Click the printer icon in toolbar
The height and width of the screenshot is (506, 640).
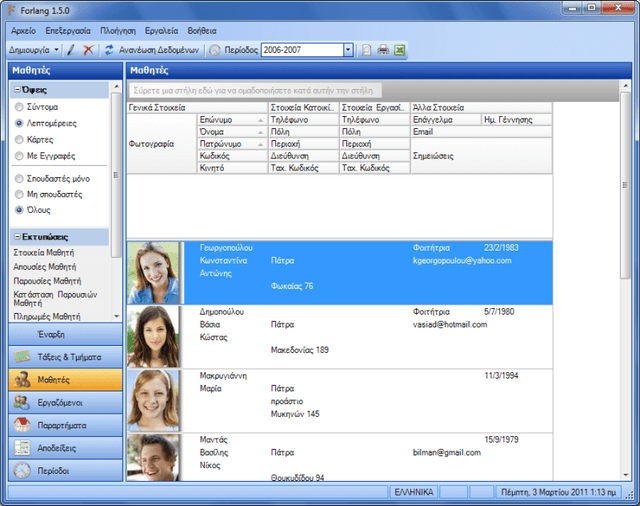point(383,50)
